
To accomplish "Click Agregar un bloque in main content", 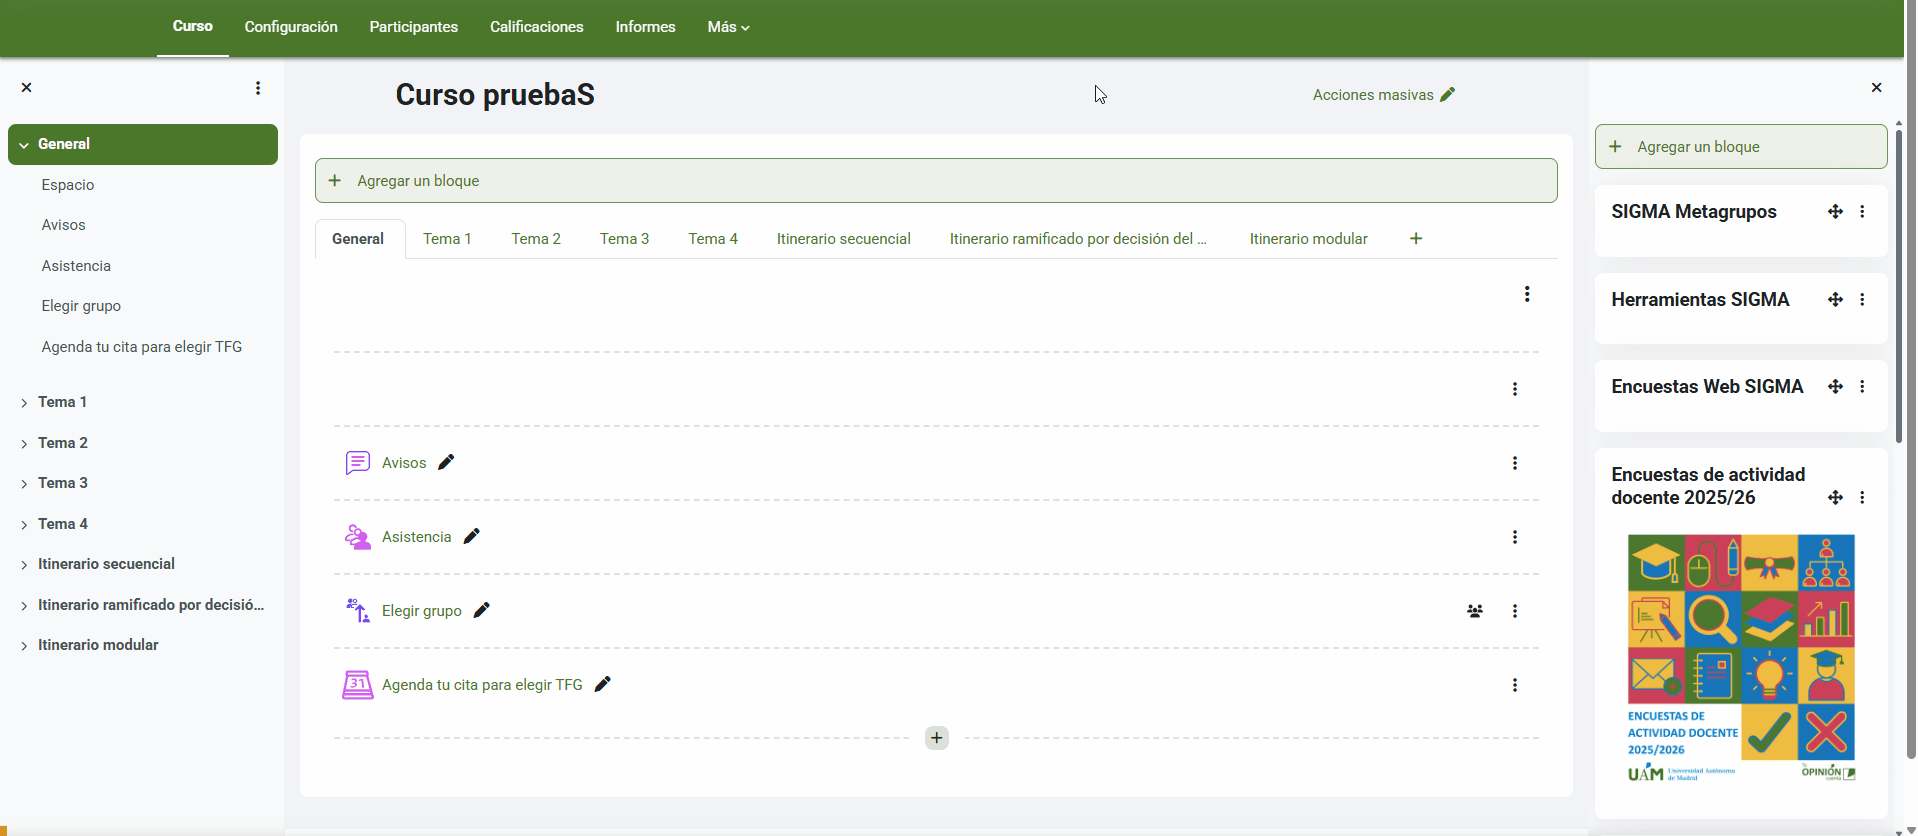I will (x=936, y=181).
